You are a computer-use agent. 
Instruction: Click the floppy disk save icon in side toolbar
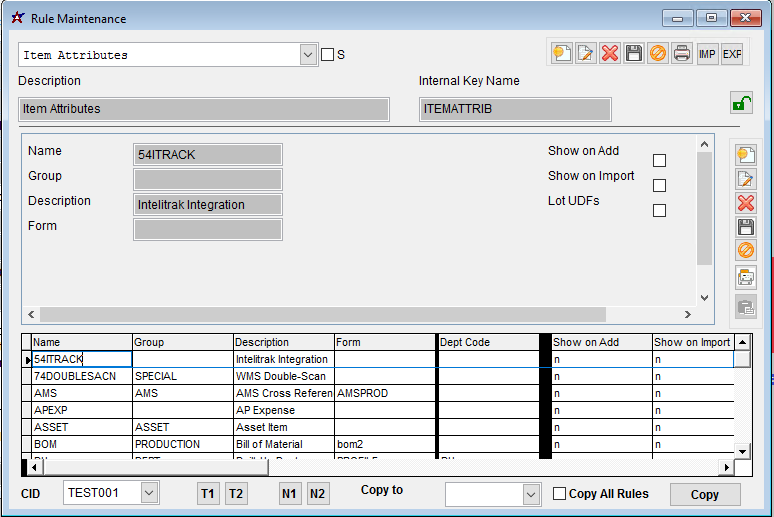pos(746,227)
